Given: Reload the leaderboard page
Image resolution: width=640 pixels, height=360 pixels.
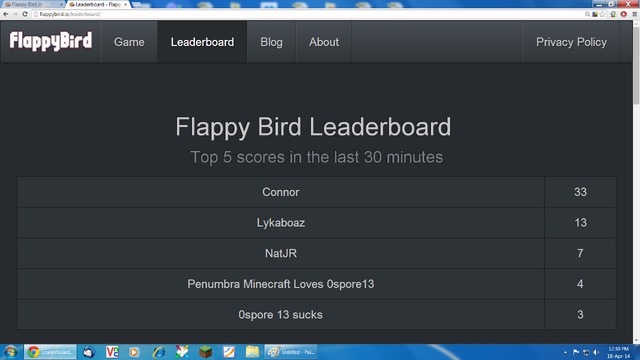Looking at the screenshot, I should click(25, 14).
